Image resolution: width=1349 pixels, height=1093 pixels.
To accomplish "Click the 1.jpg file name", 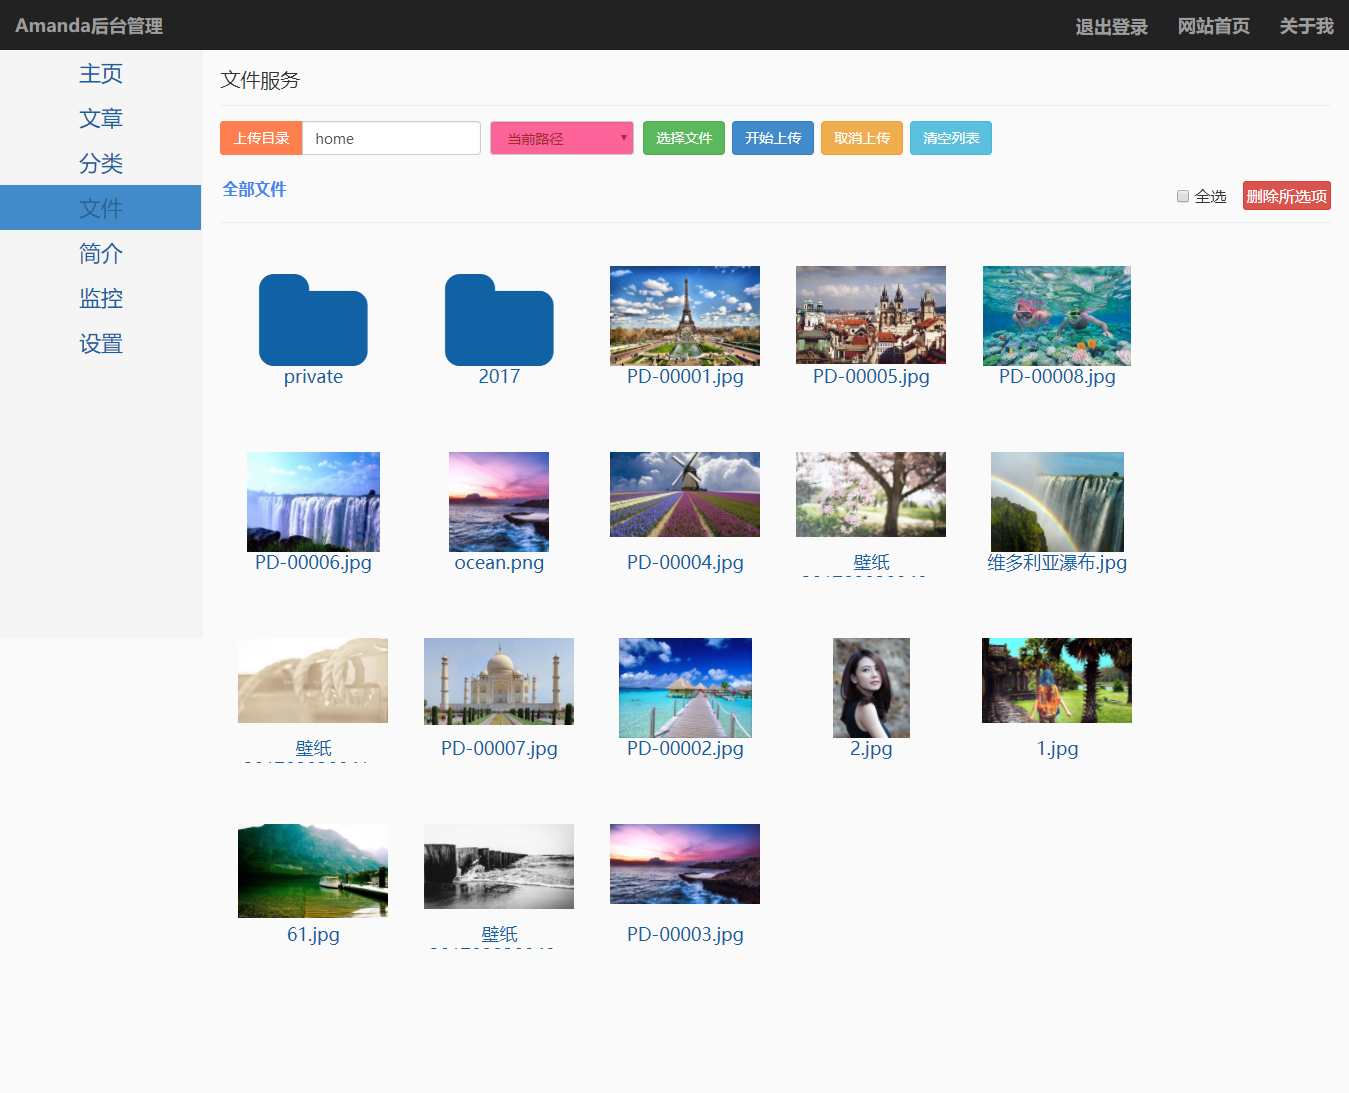I will (x=1057, y=749).
